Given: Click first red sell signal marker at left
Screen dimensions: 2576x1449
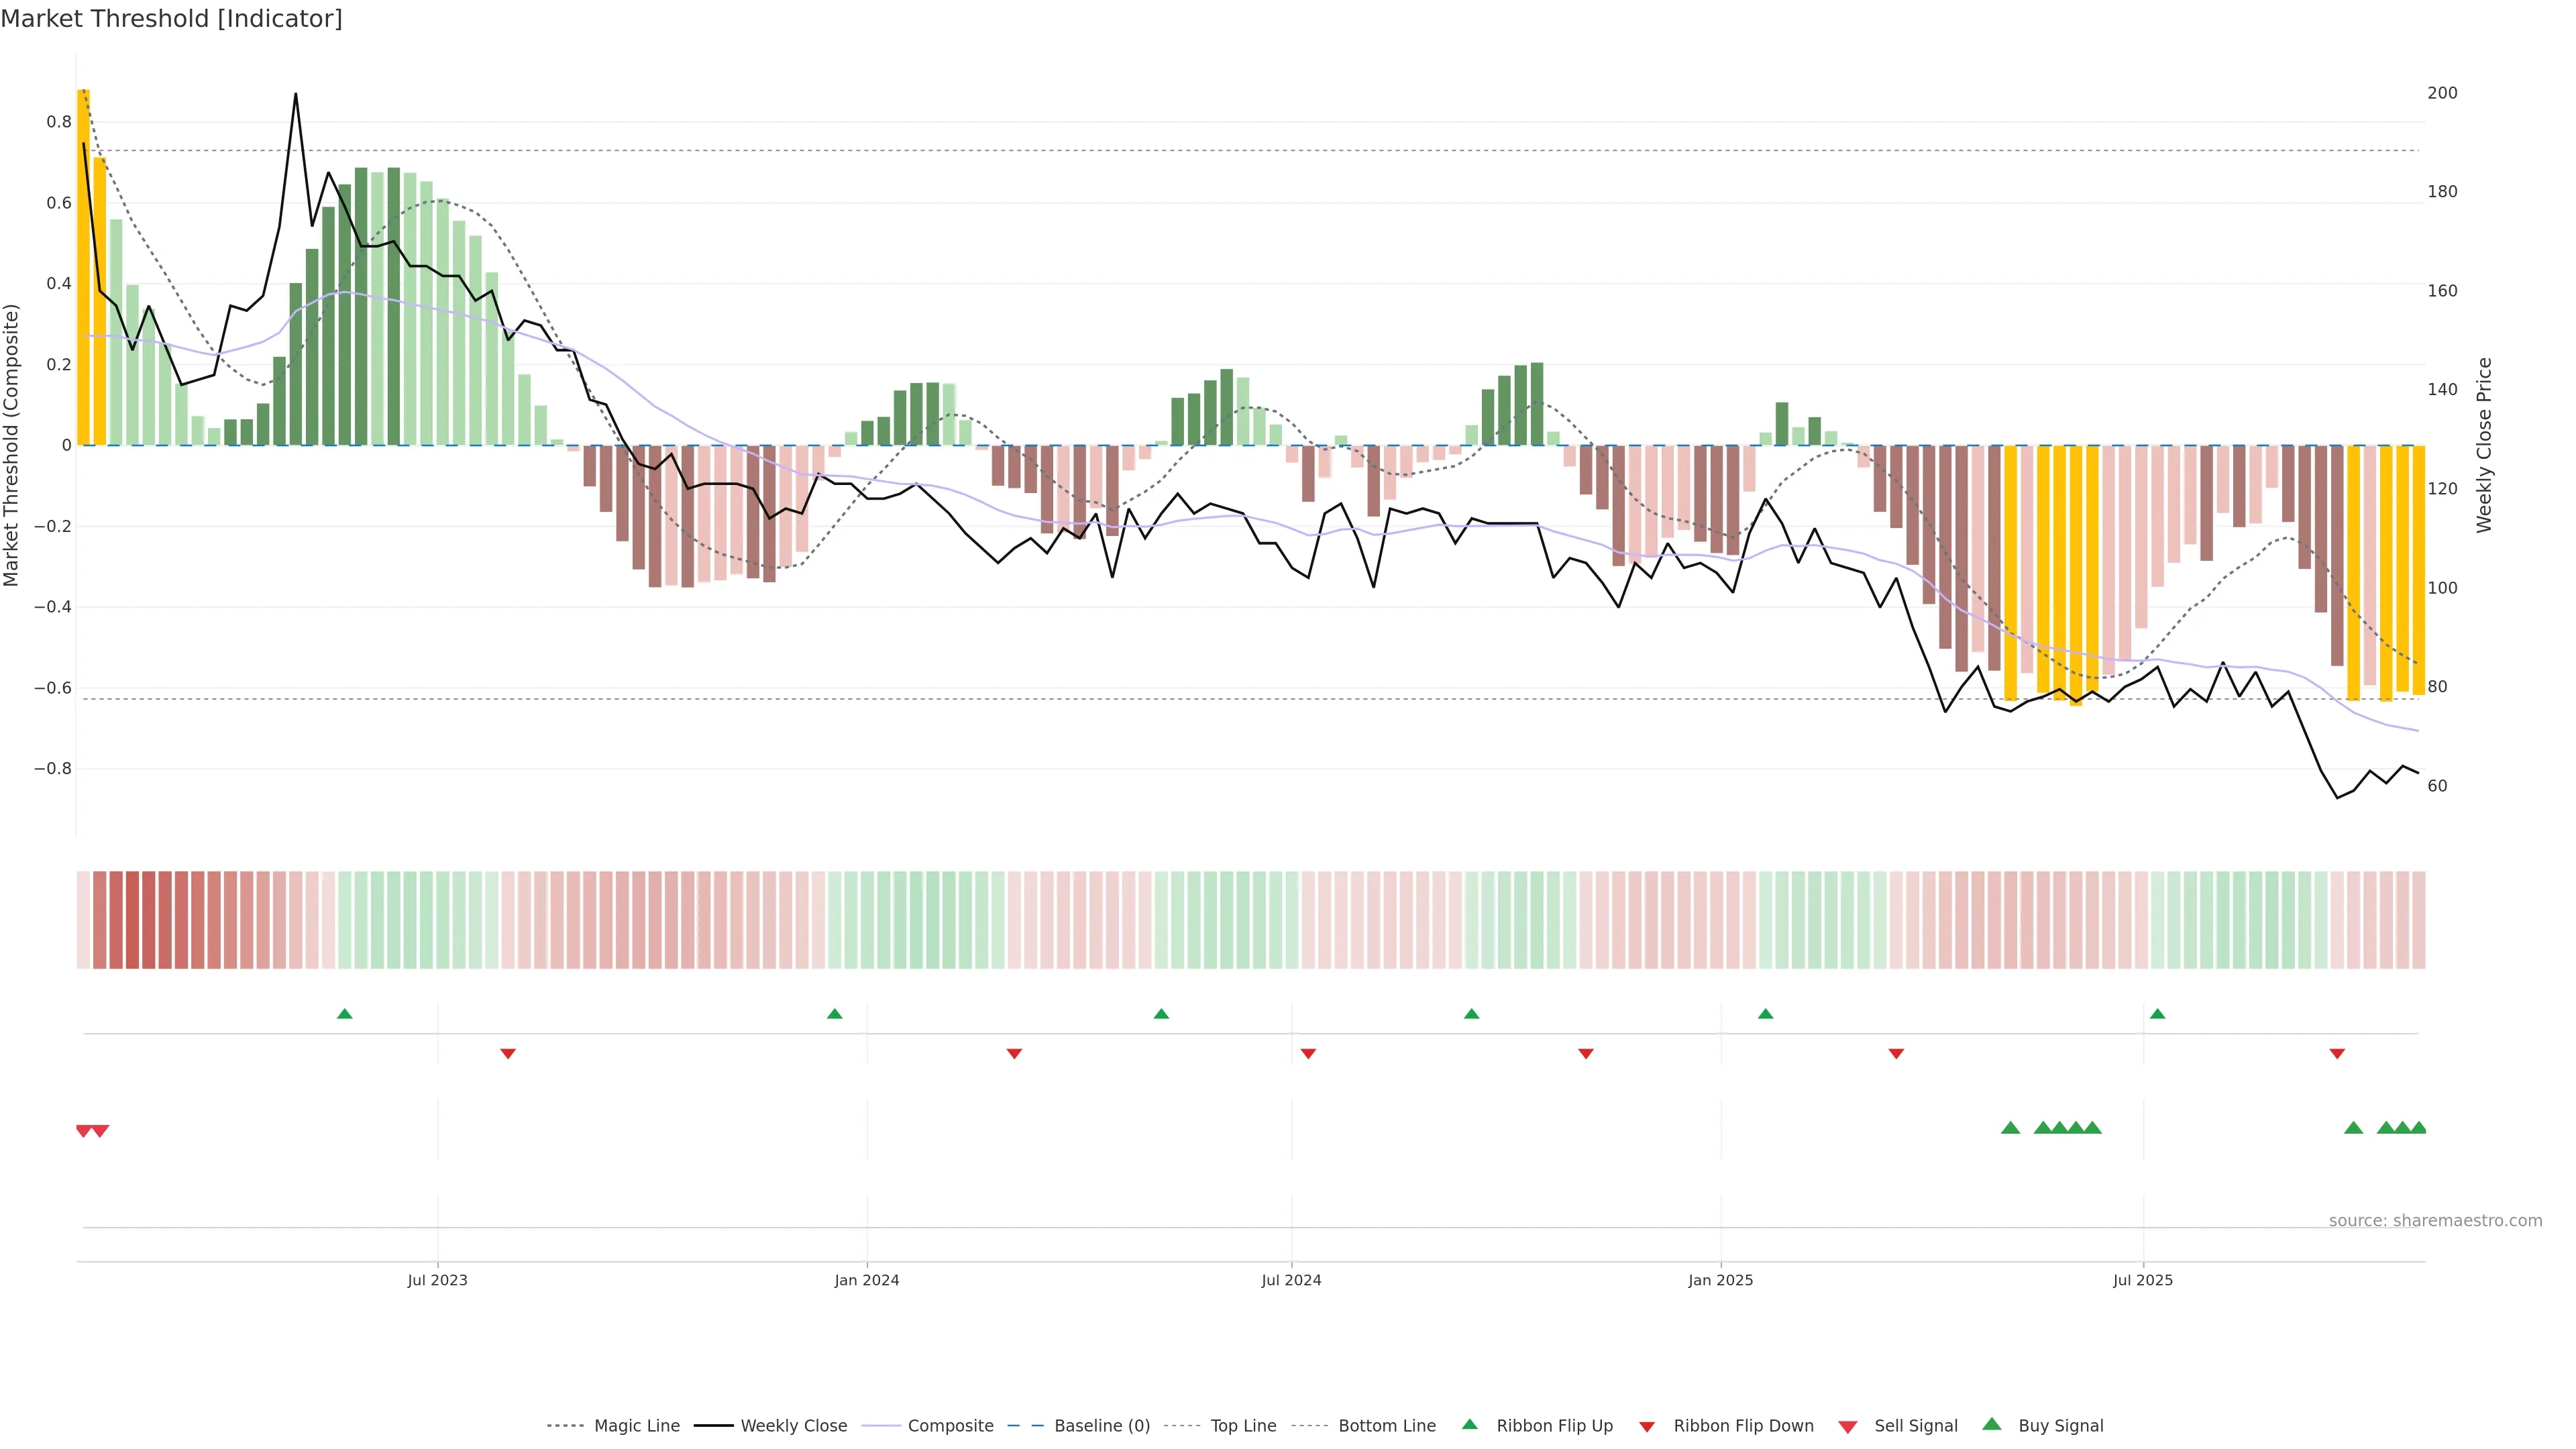Looking at the screenshot, I should [84, 1131].
